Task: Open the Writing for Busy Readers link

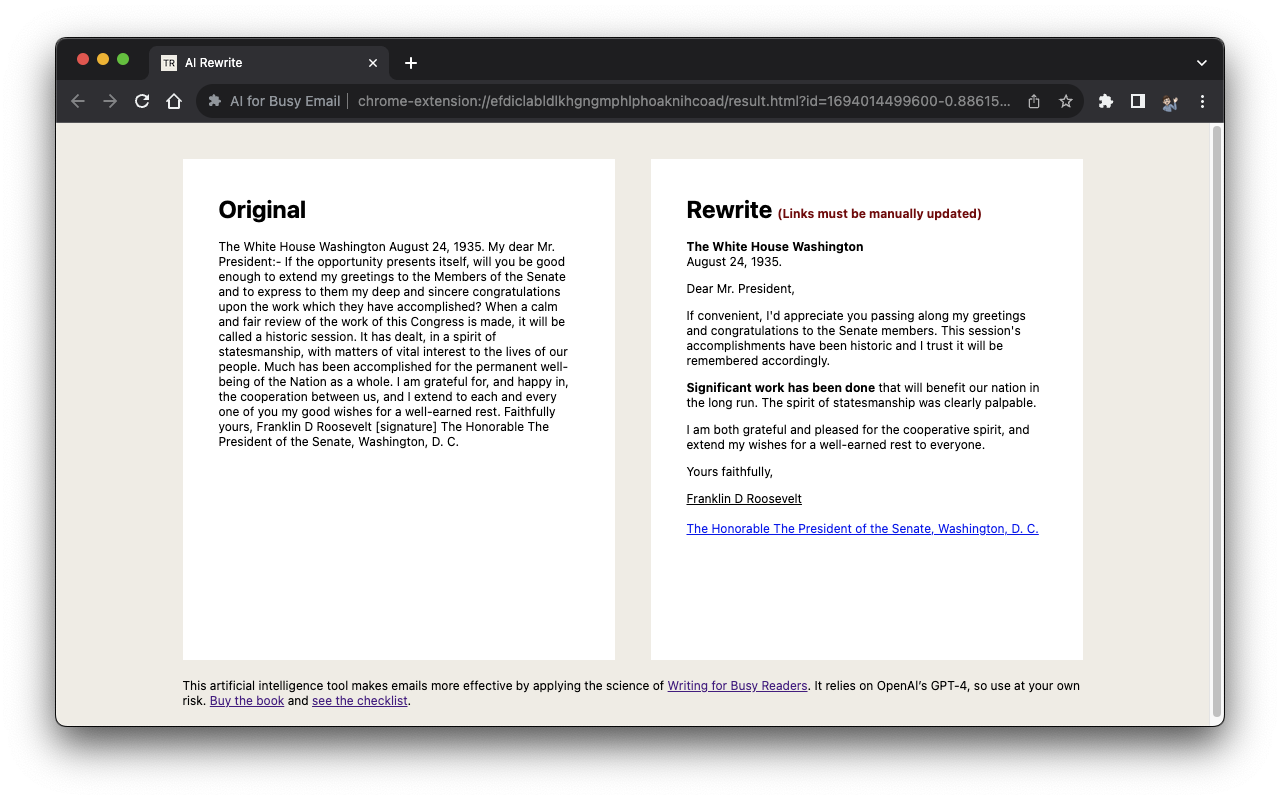Action: click(x=737, y=685)
